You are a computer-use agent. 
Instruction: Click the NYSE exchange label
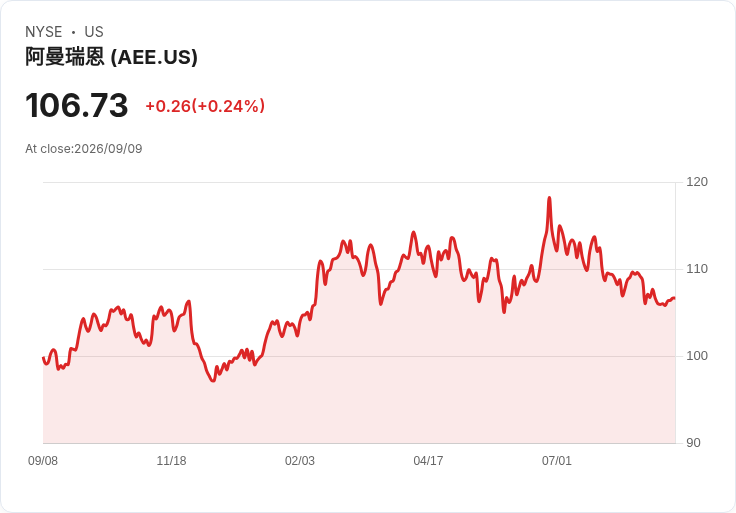point(44,32)
